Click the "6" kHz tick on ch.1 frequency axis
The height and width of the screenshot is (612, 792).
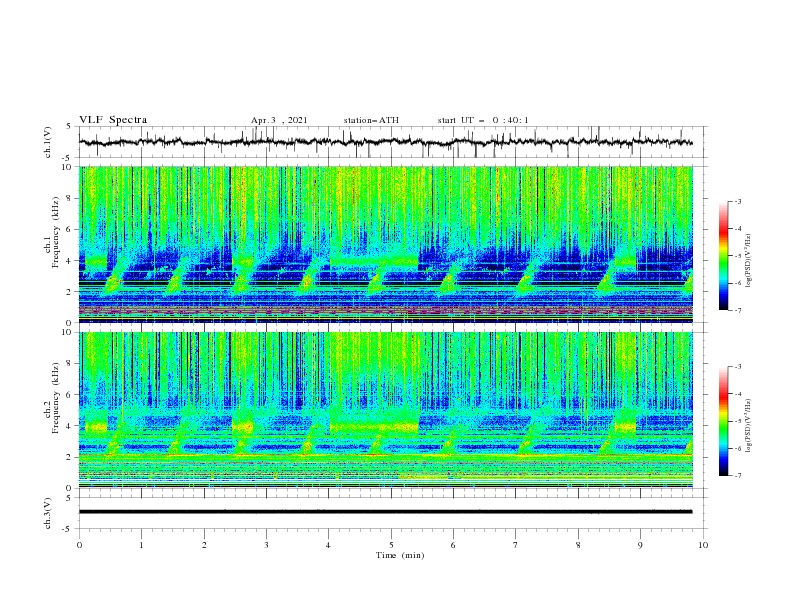pos(71,229)
